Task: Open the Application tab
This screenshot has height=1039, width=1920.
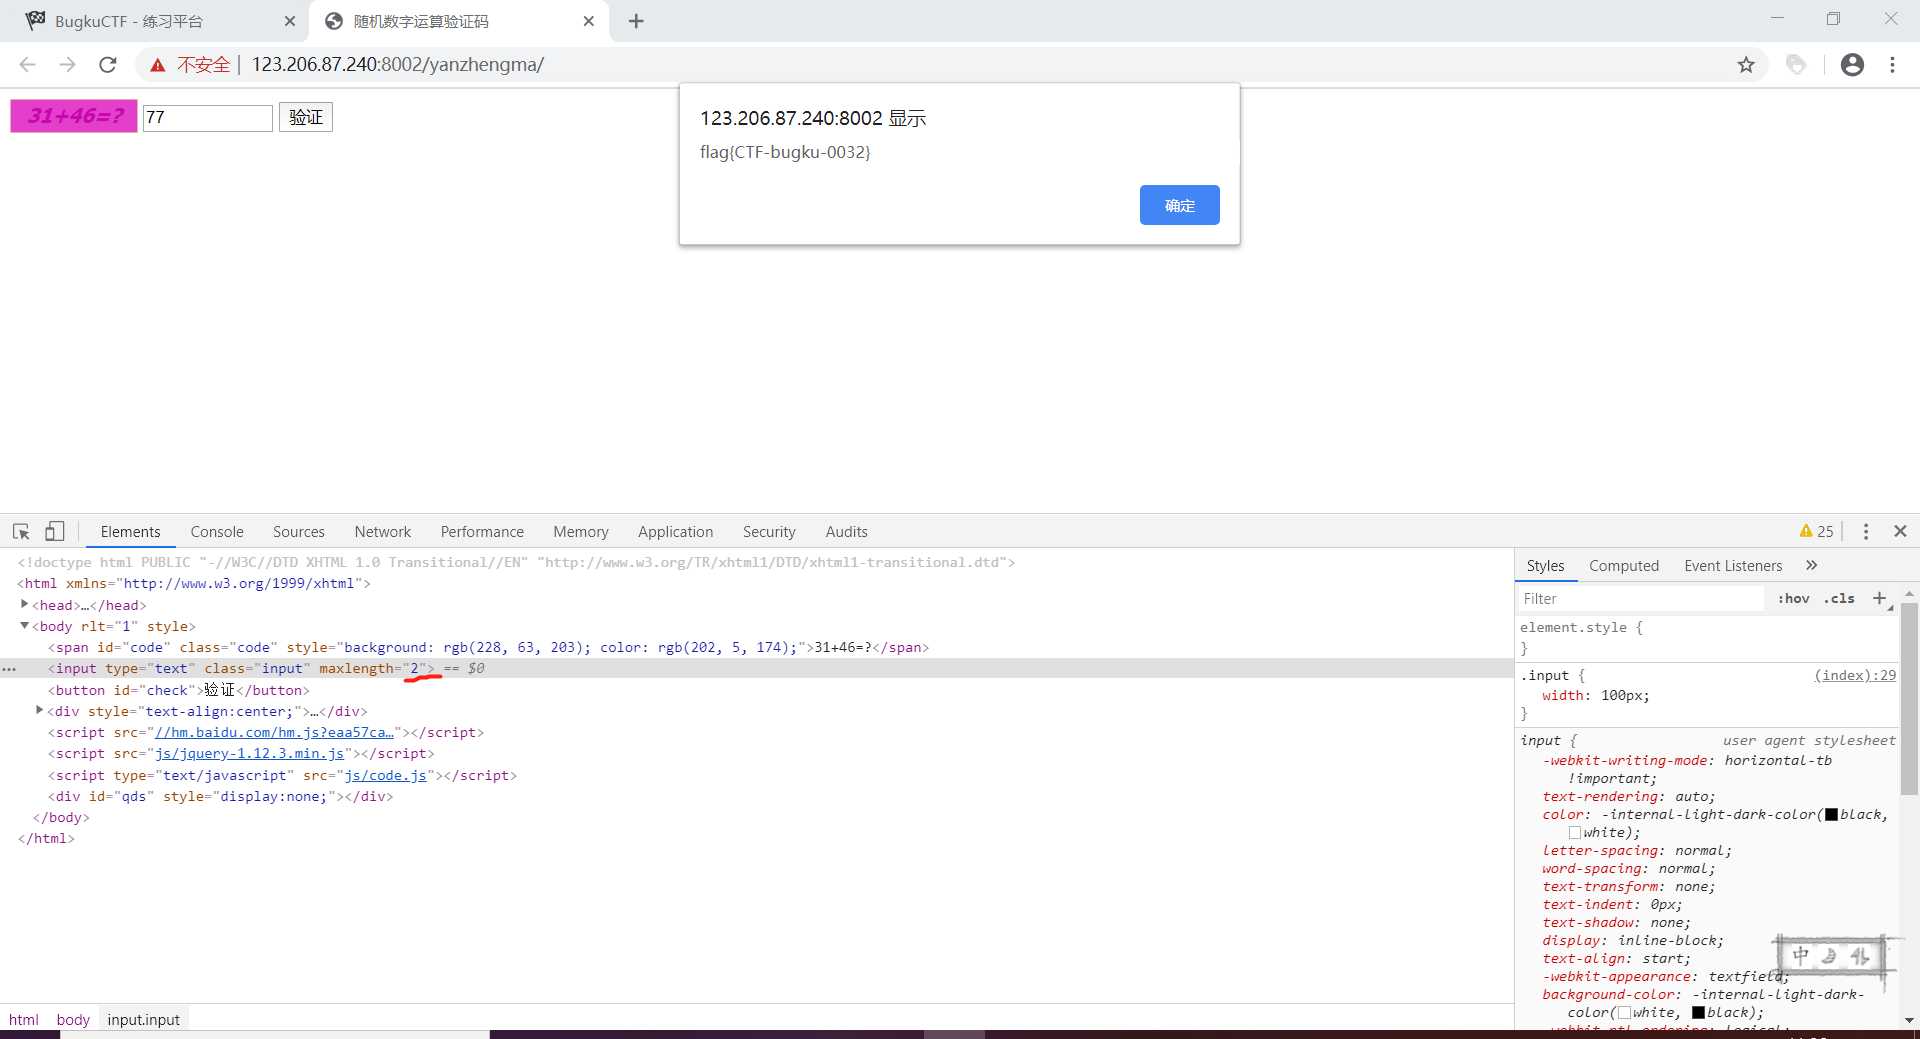Action: [676, 532]
